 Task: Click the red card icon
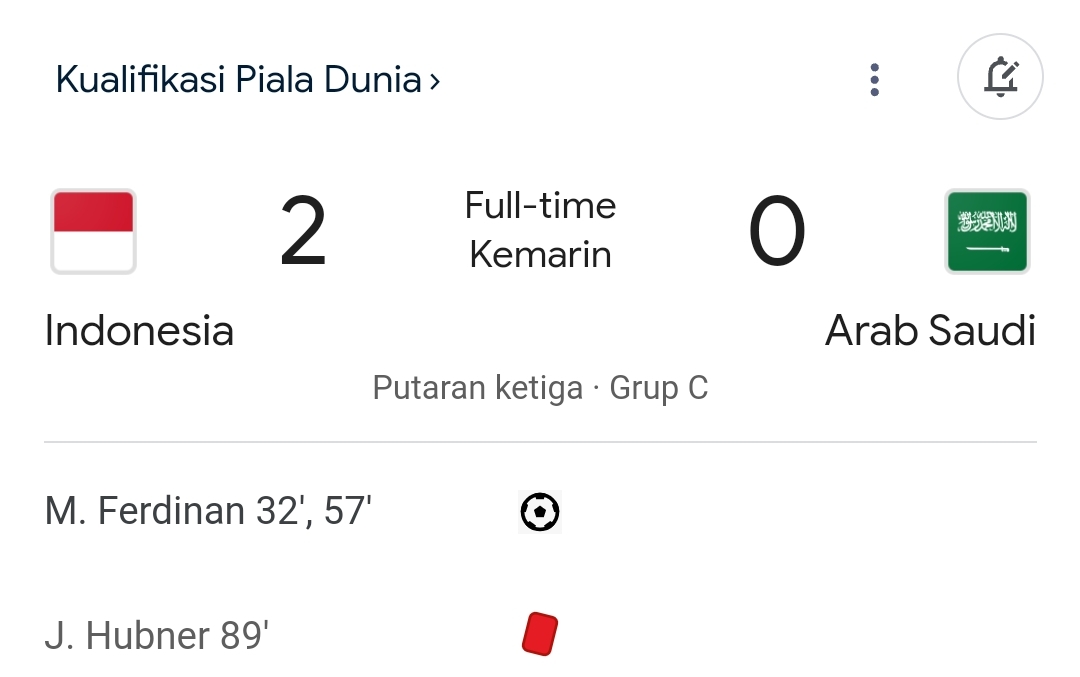[540, 634]
